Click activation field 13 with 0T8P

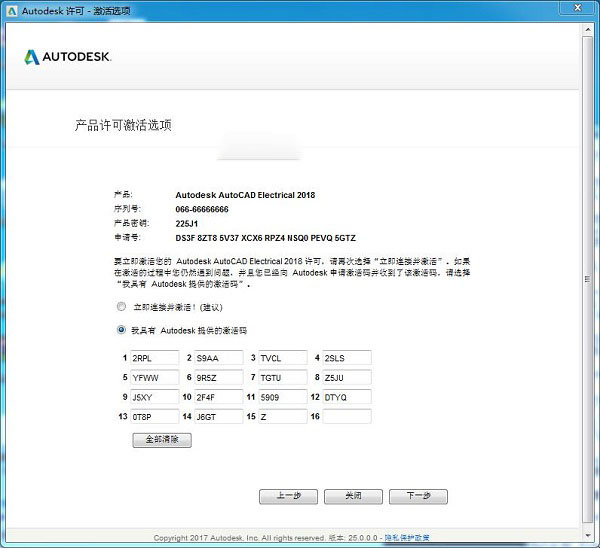point(154,416)
